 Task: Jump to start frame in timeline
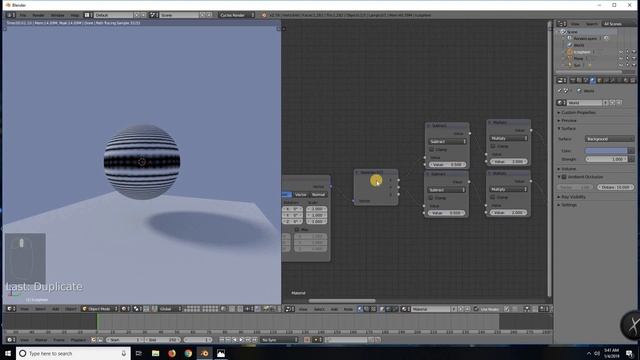point(222,340)
